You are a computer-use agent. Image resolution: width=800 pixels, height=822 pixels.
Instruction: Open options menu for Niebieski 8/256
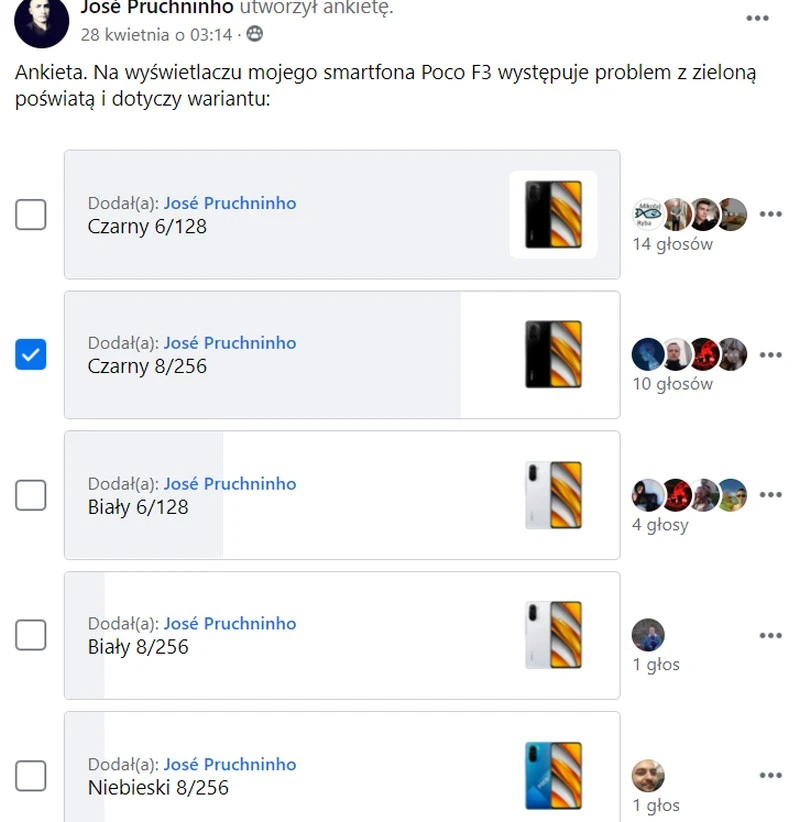(x=770, y=776)
